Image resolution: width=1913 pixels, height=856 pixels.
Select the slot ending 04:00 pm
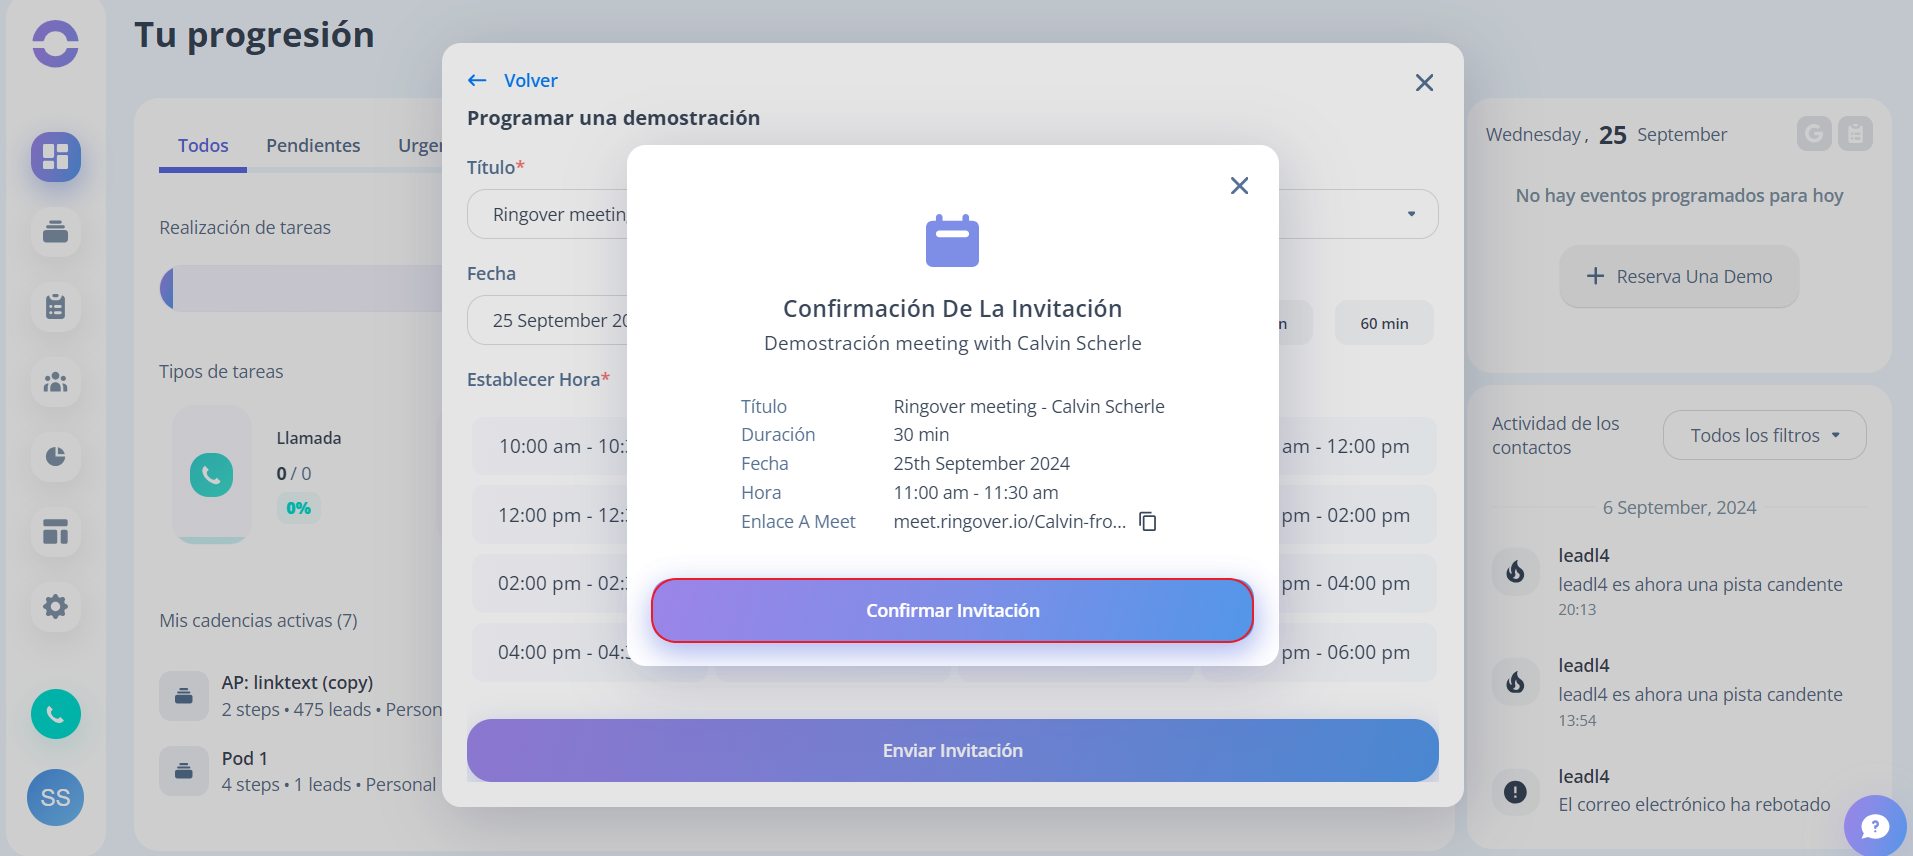pyautogui.click(x=1357, y=583)
